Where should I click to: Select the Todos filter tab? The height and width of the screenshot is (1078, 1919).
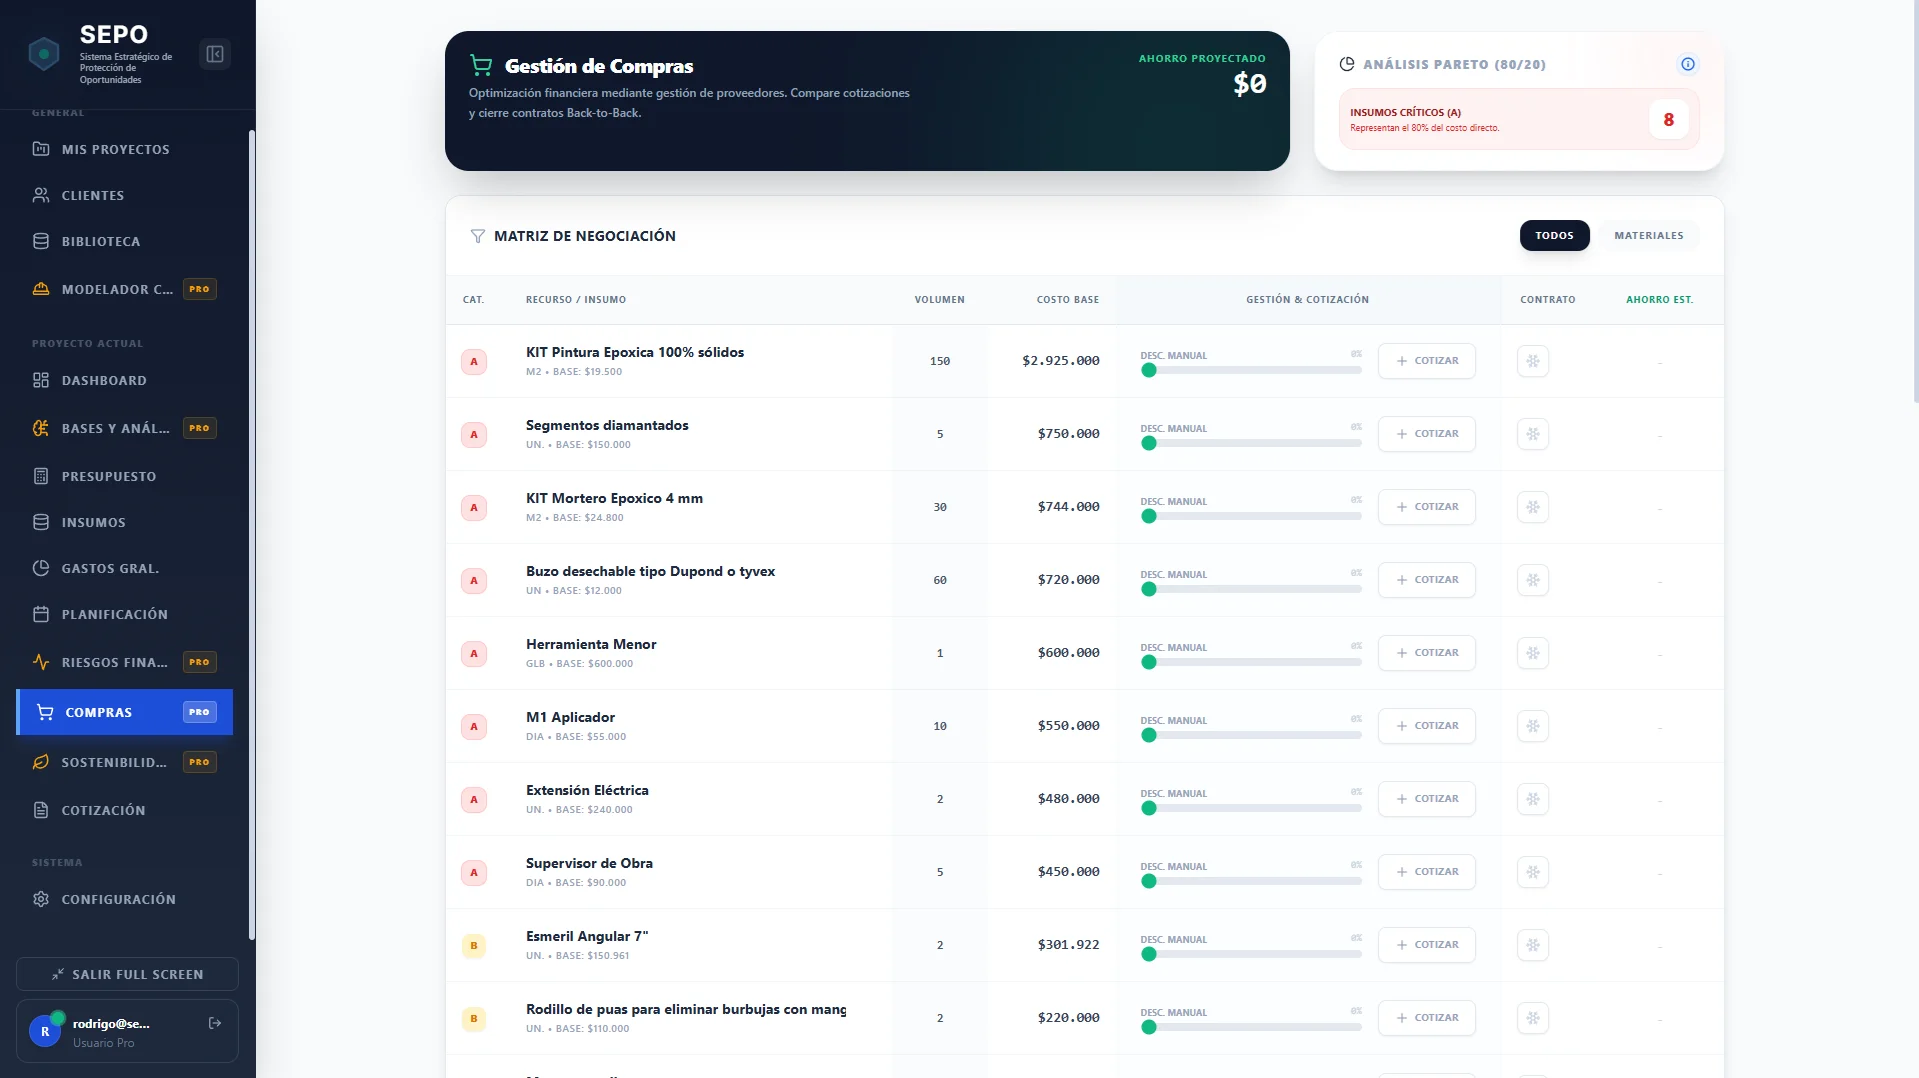pos(1554,236)
